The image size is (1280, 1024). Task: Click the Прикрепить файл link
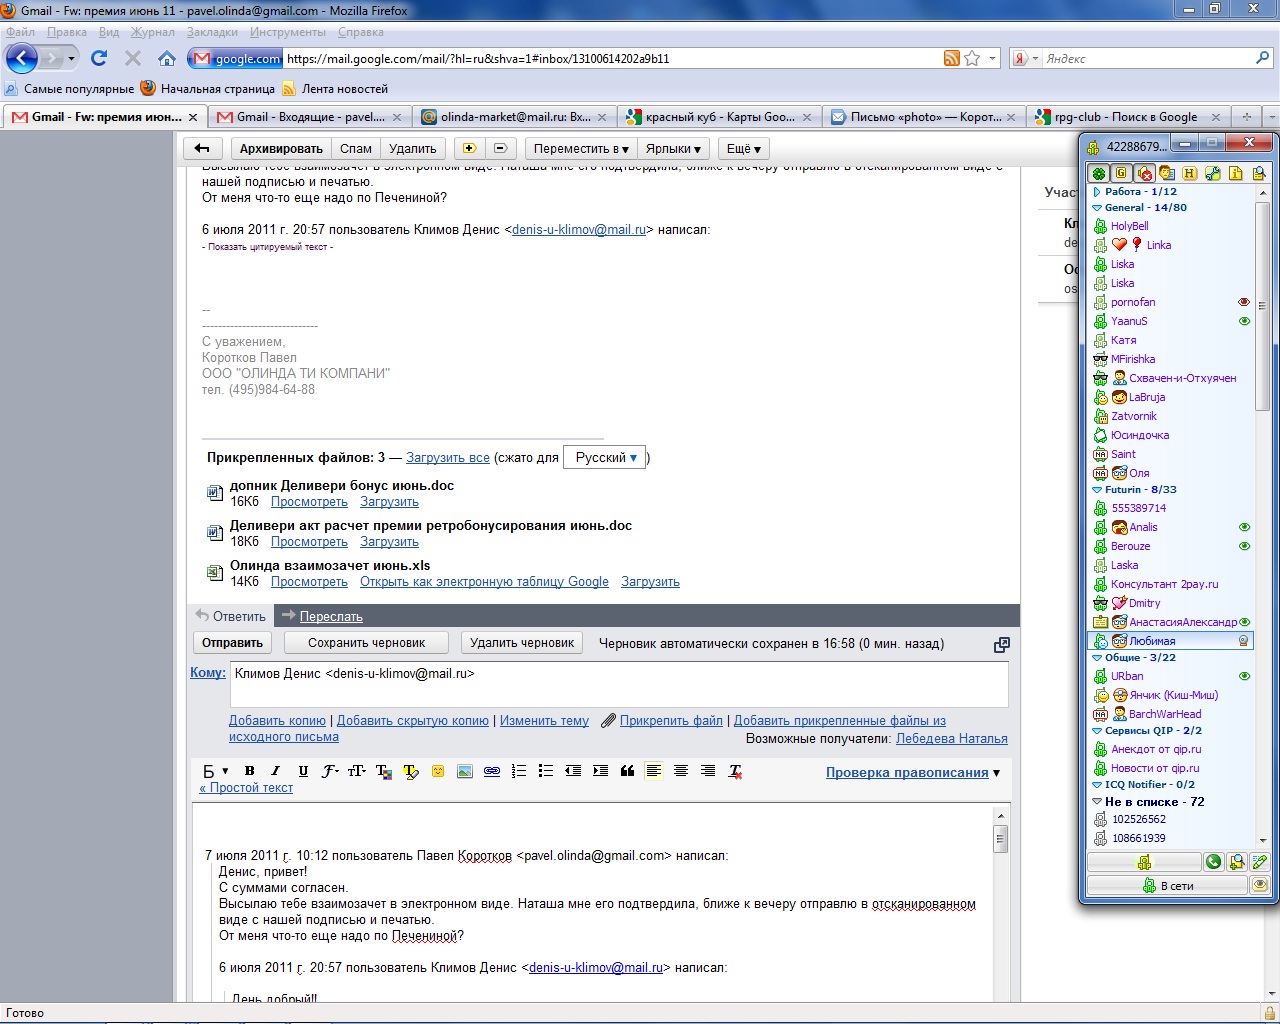tap(670, 720)
